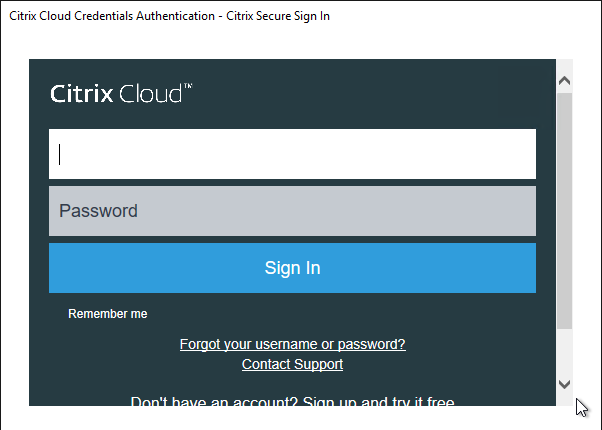
Task: Click the bold "Citrix" wordmark in logo
Action: (82, 93)
